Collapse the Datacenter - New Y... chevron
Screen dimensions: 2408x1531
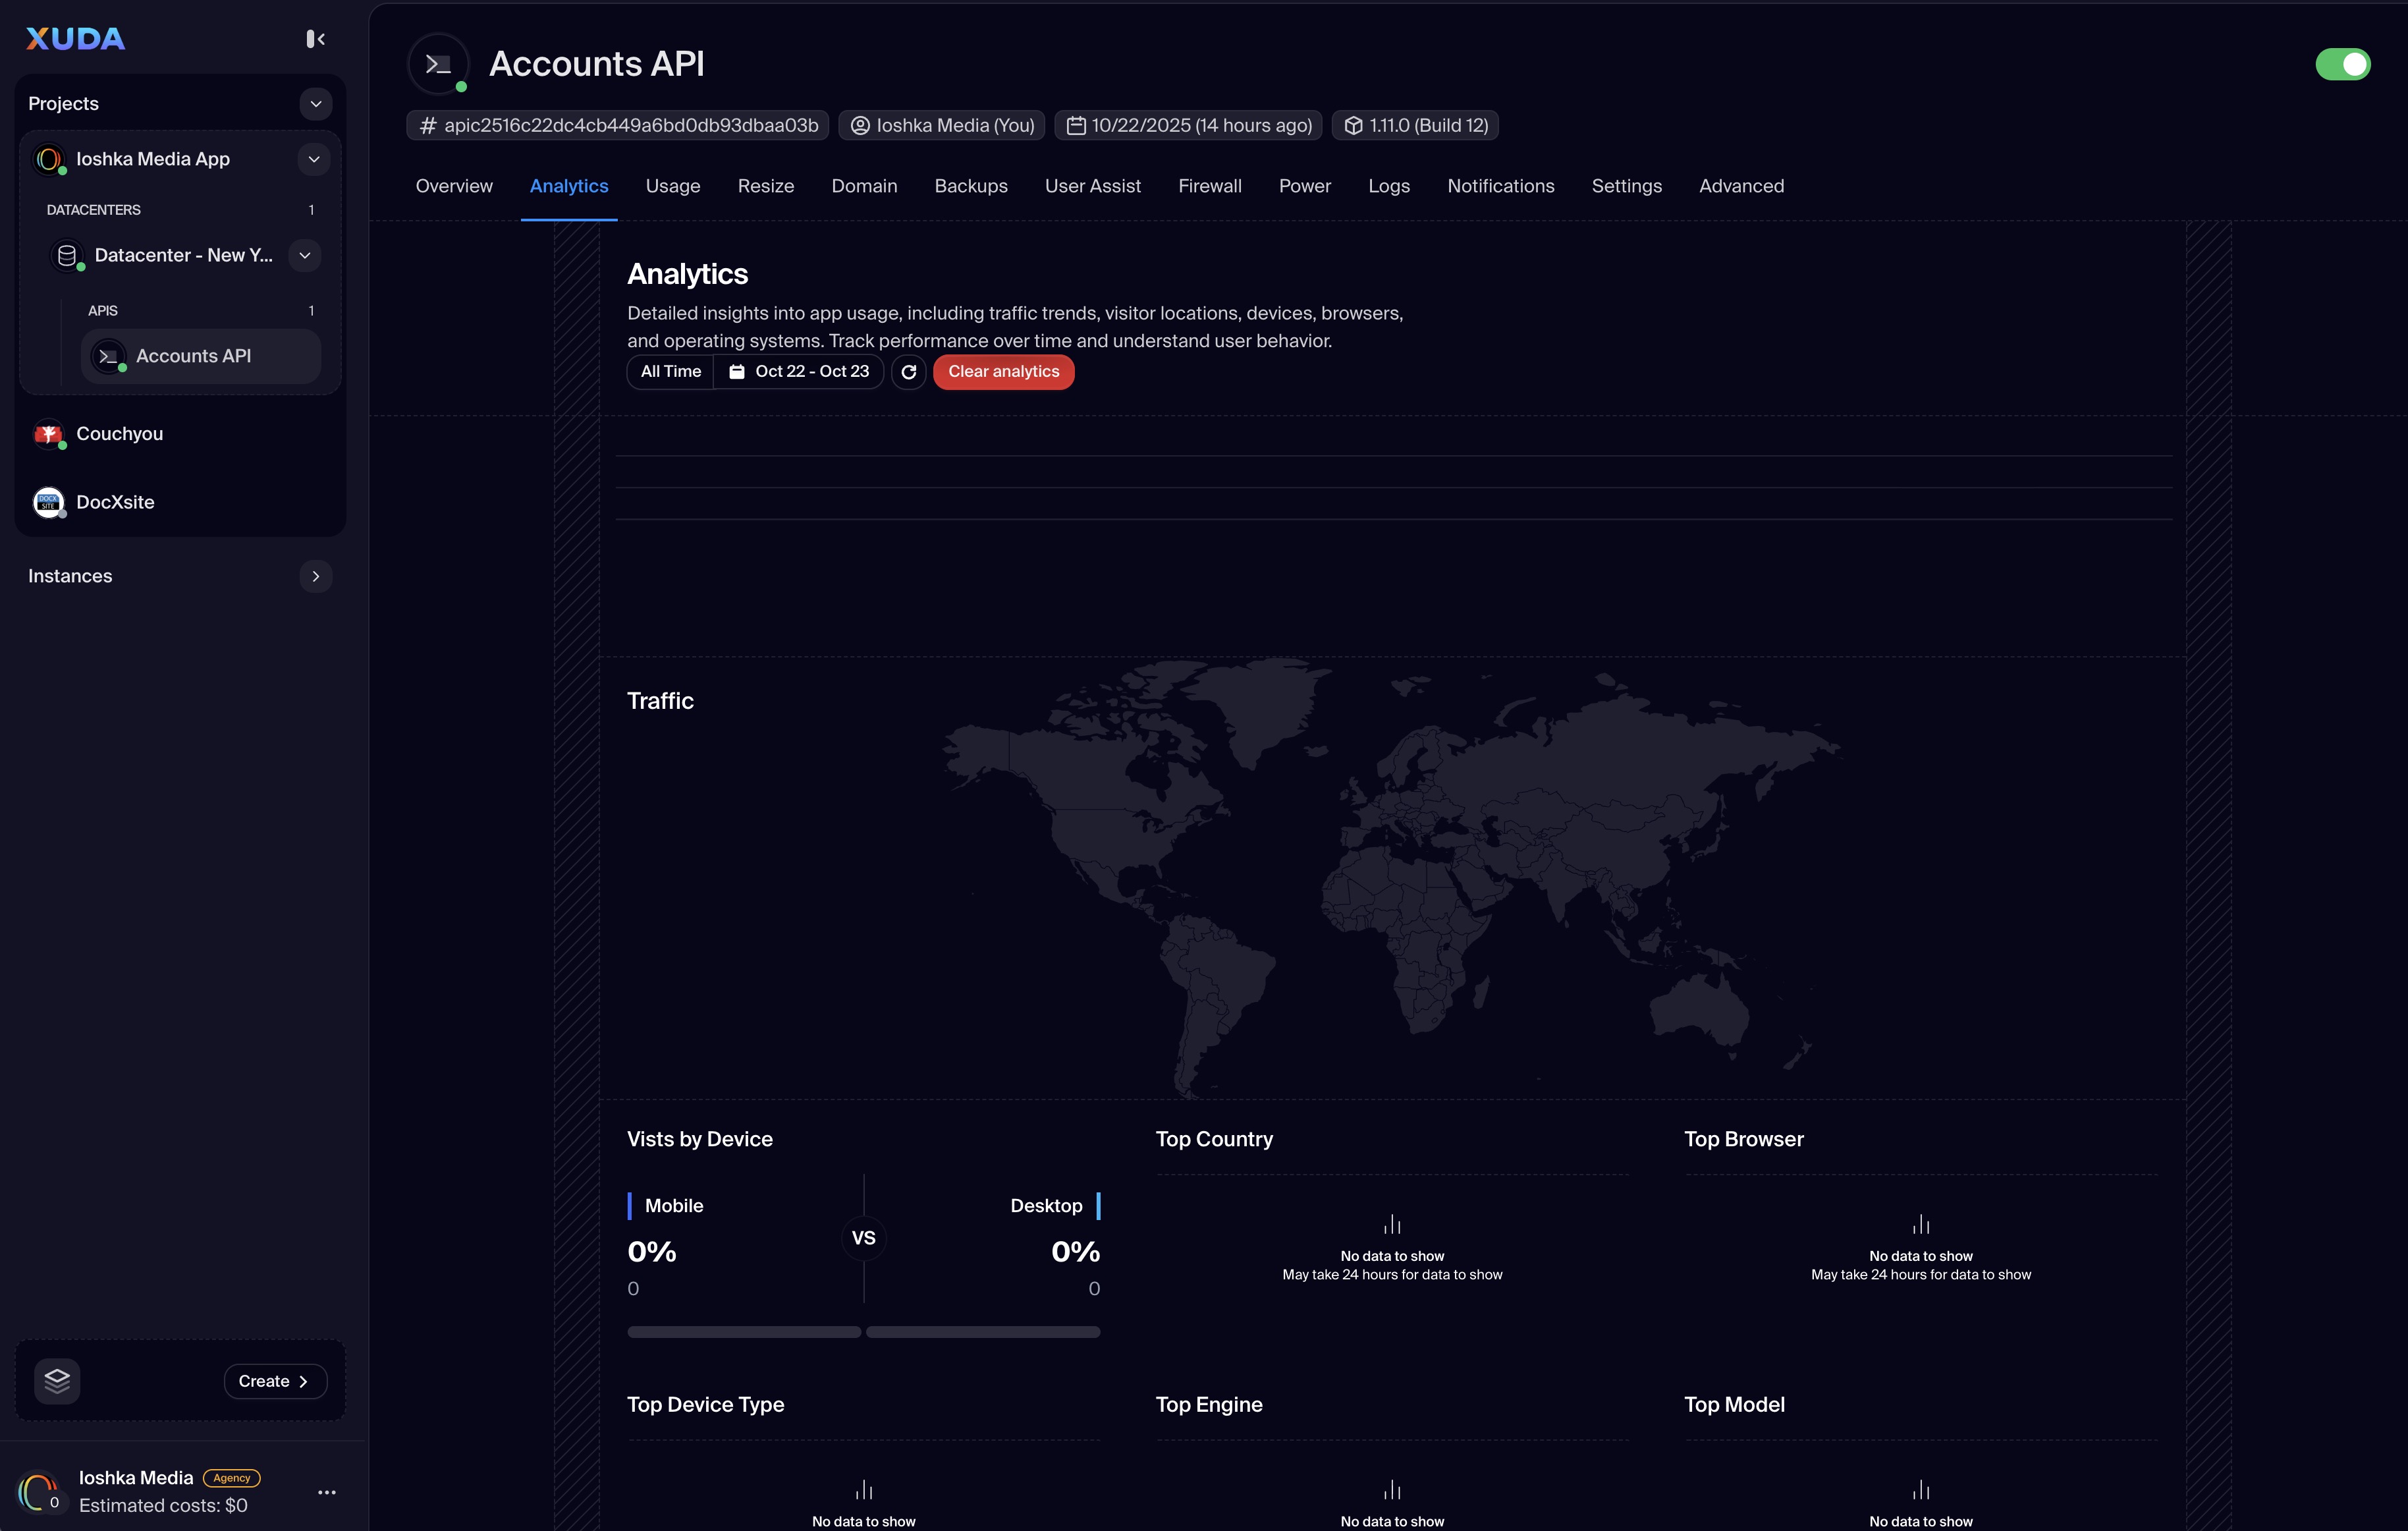click(305, 255)
